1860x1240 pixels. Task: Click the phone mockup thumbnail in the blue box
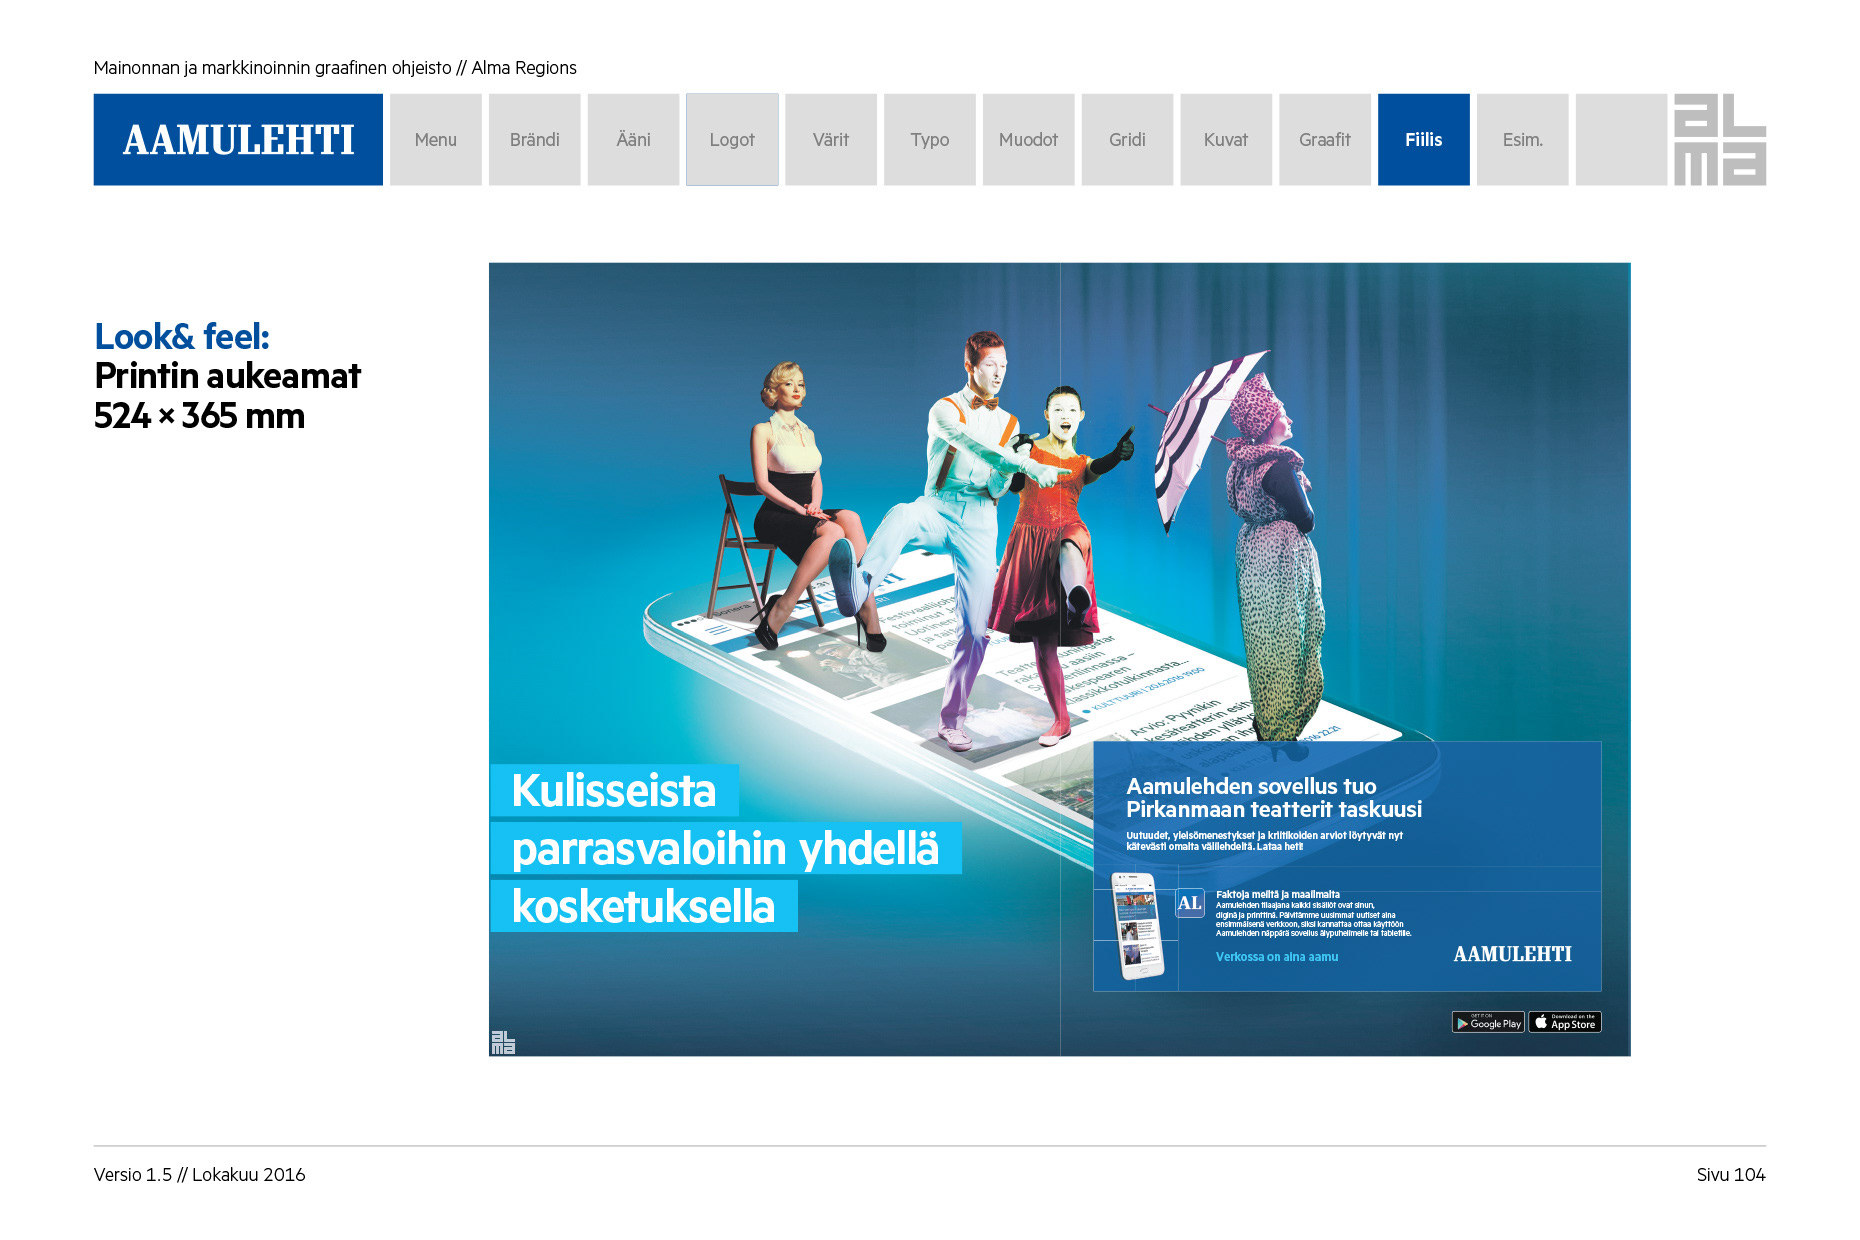[x=1138, y=926]
